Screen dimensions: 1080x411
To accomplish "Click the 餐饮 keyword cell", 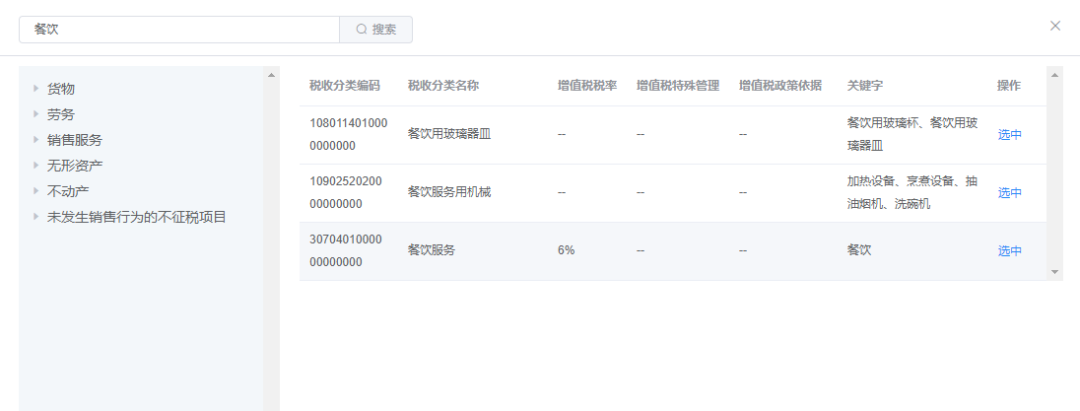I will pyautogui.click(x=859, y=251).
